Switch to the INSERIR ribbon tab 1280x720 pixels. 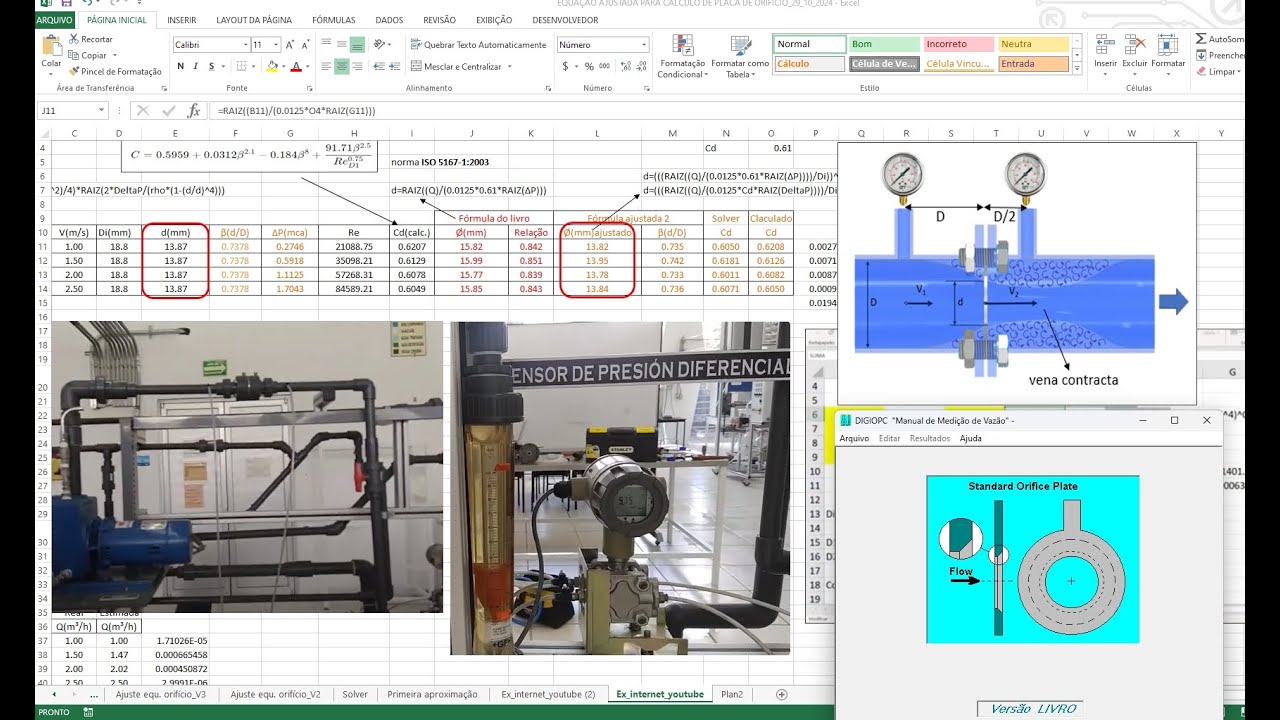click(x=182, y=20)
